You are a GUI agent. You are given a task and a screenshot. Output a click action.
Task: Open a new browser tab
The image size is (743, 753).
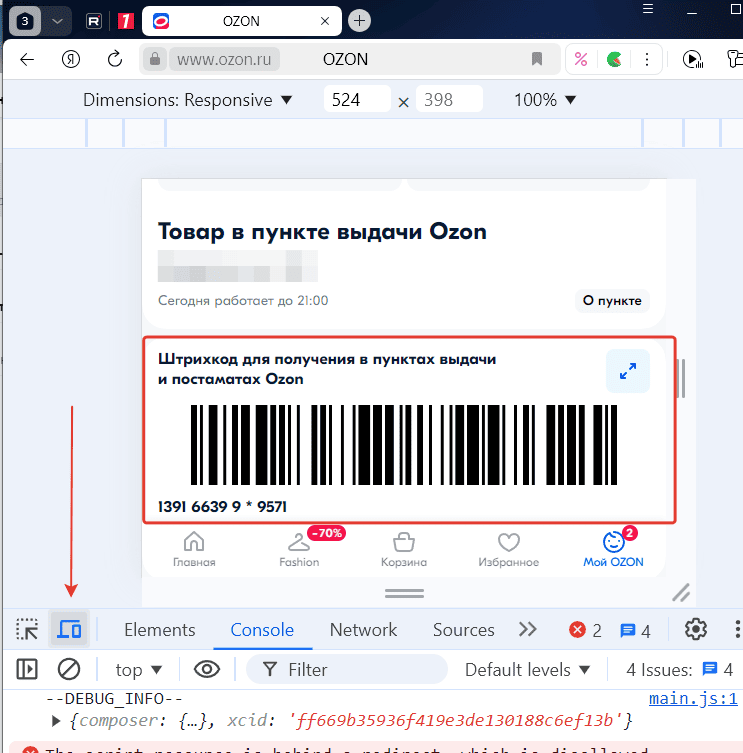pos(359,21)
